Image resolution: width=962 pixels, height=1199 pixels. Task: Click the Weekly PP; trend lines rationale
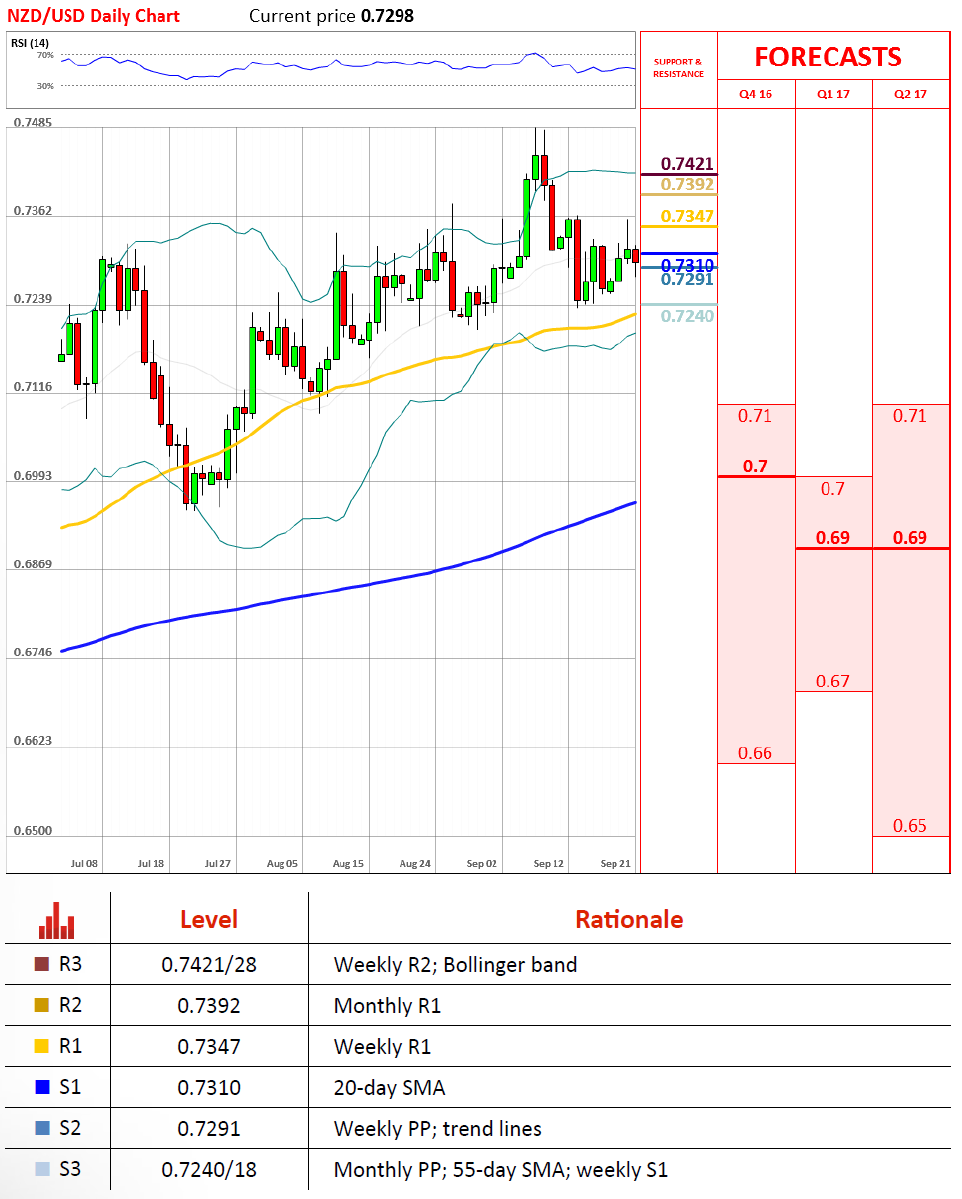(x=437, y=1129)
